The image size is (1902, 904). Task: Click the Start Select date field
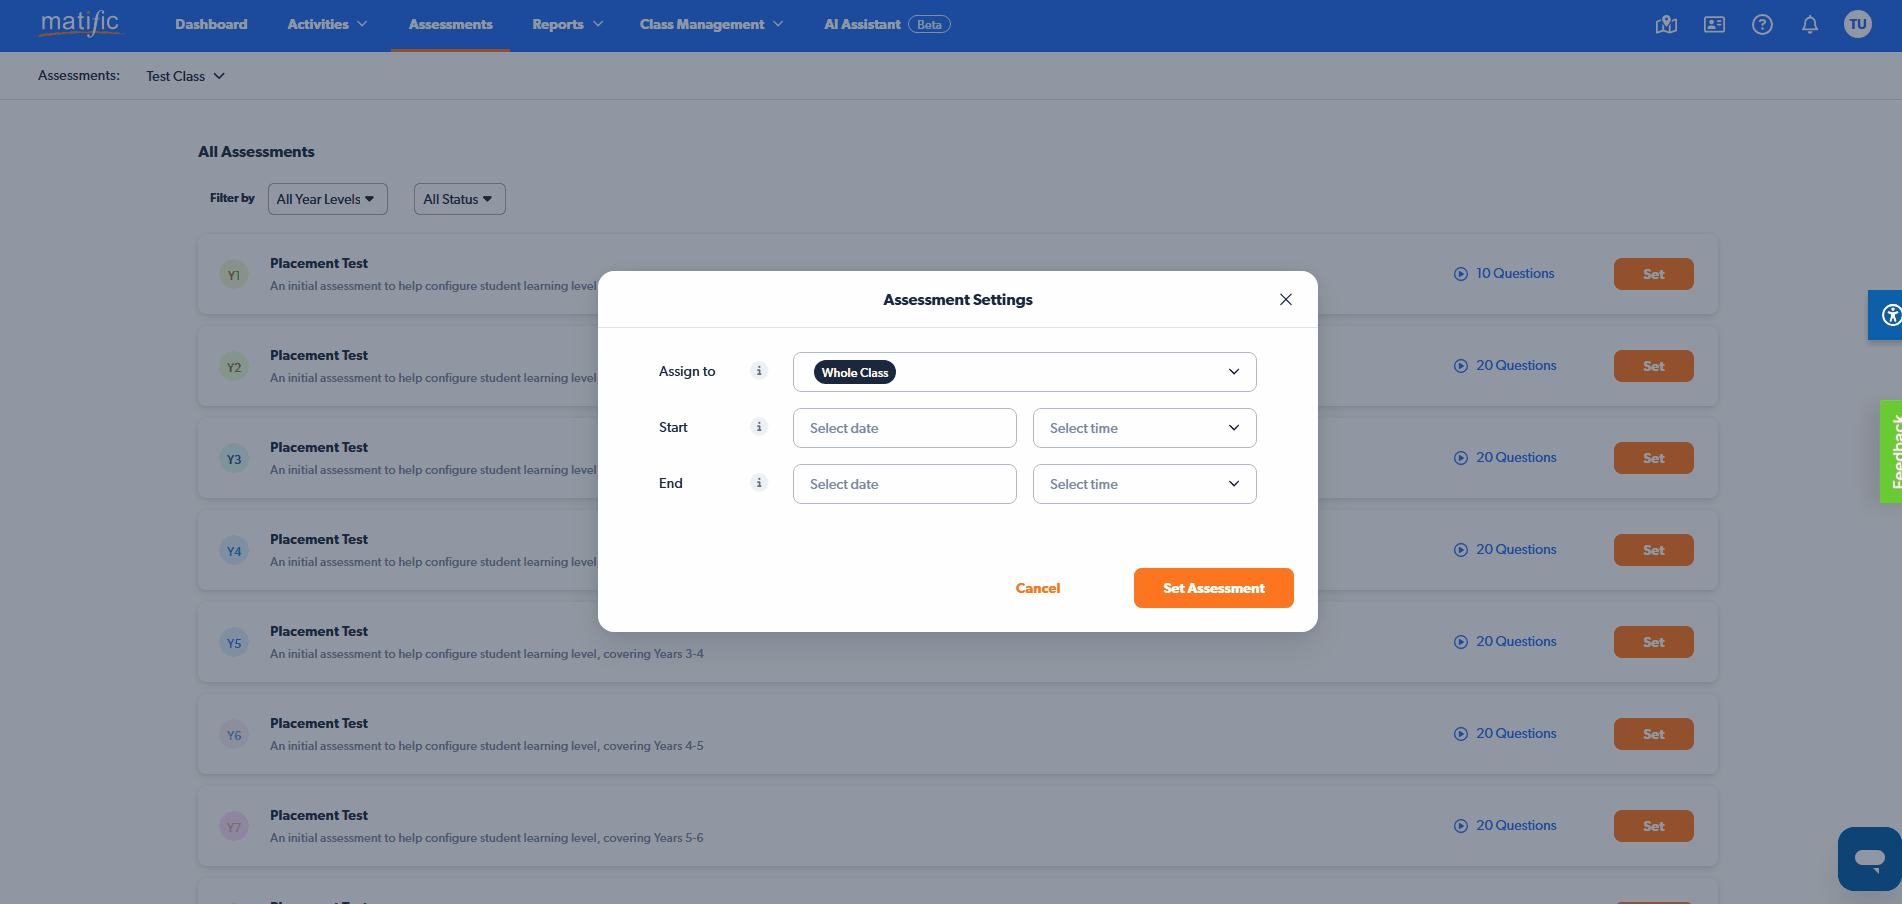pos(904,428)
